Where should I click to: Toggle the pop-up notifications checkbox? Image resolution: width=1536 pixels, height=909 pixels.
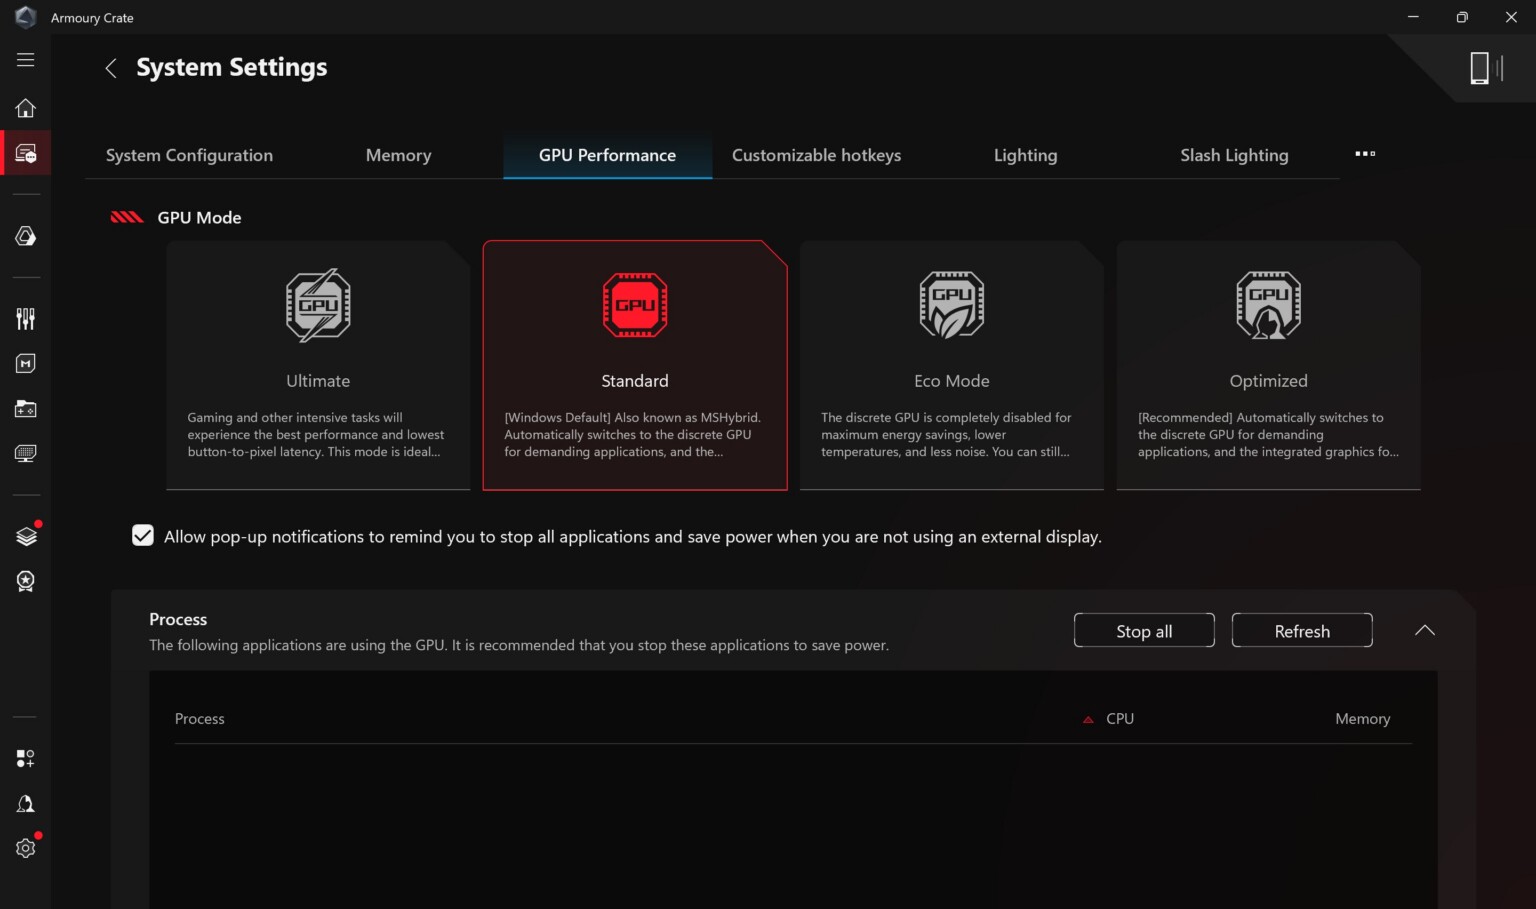(143, 536)
